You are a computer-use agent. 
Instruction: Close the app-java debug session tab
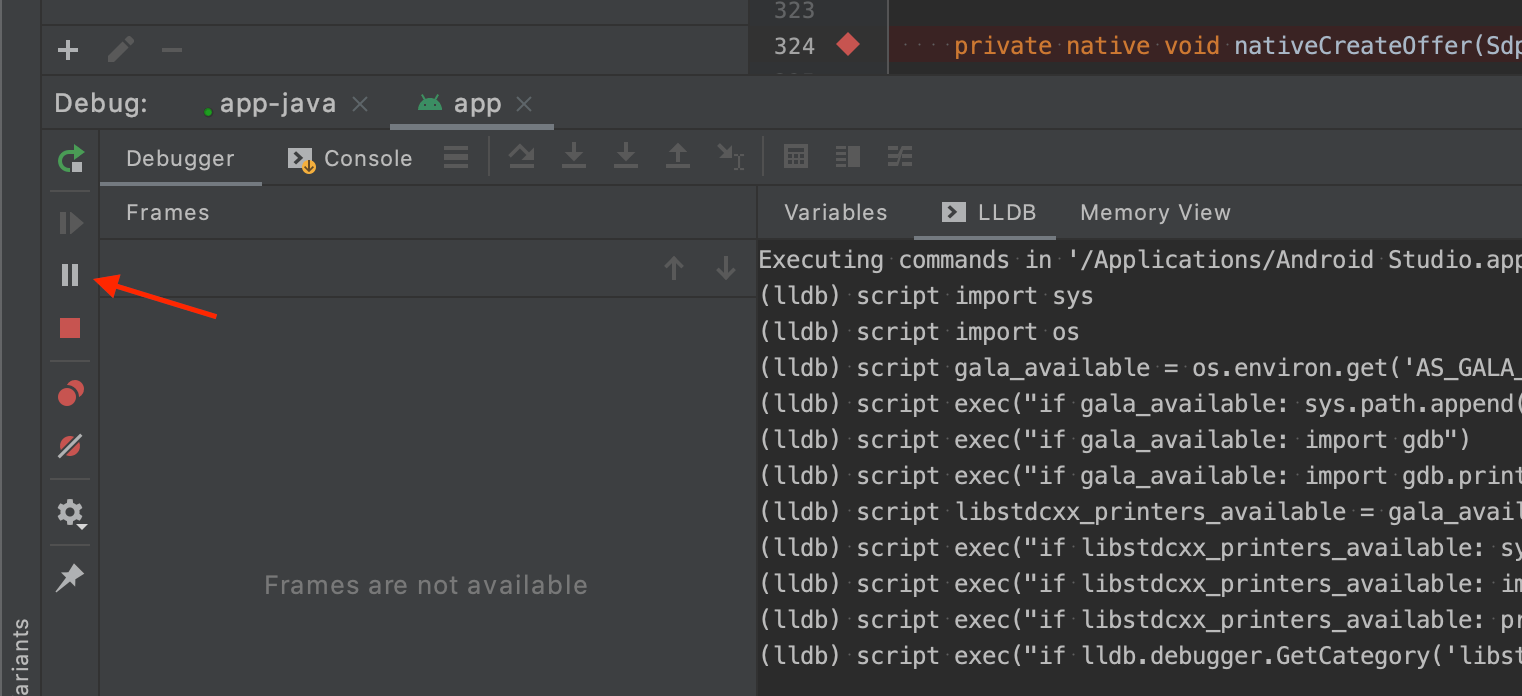click(361, 104)
